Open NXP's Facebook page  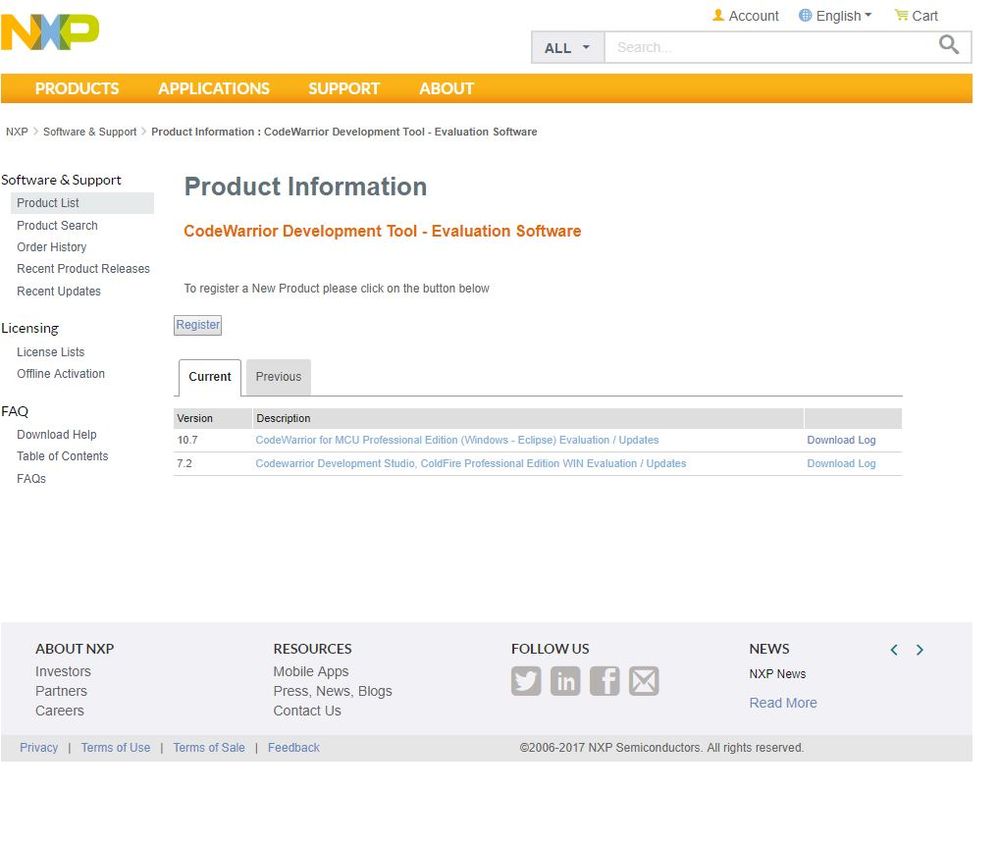coord(604,681)
